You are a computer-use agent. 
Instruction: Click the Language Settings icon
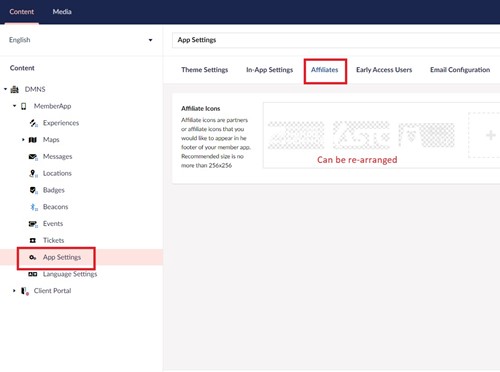[x=33, y=274]
